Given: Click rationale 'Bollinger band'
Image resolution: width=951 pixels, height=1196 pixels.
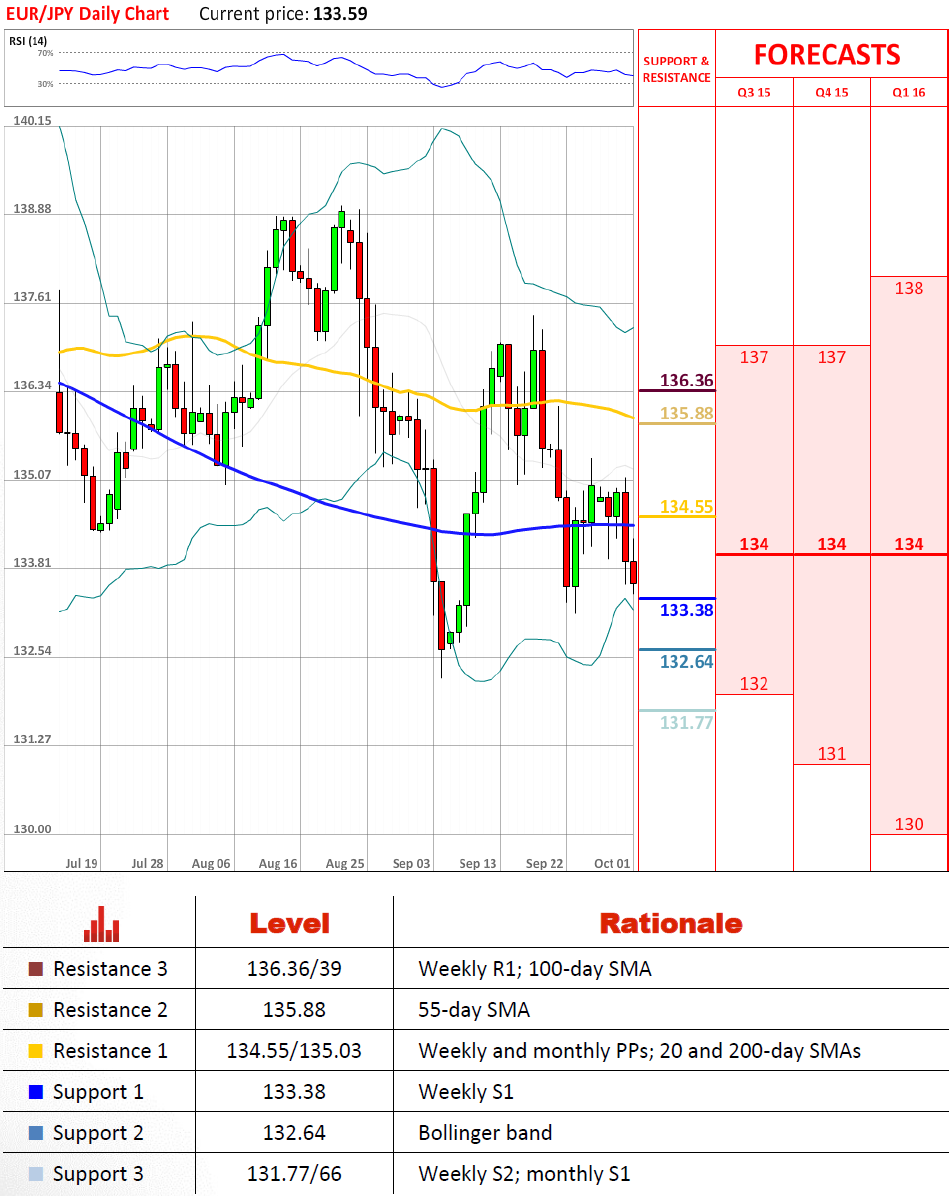Looking at the screenshot, I should 485,1133.
